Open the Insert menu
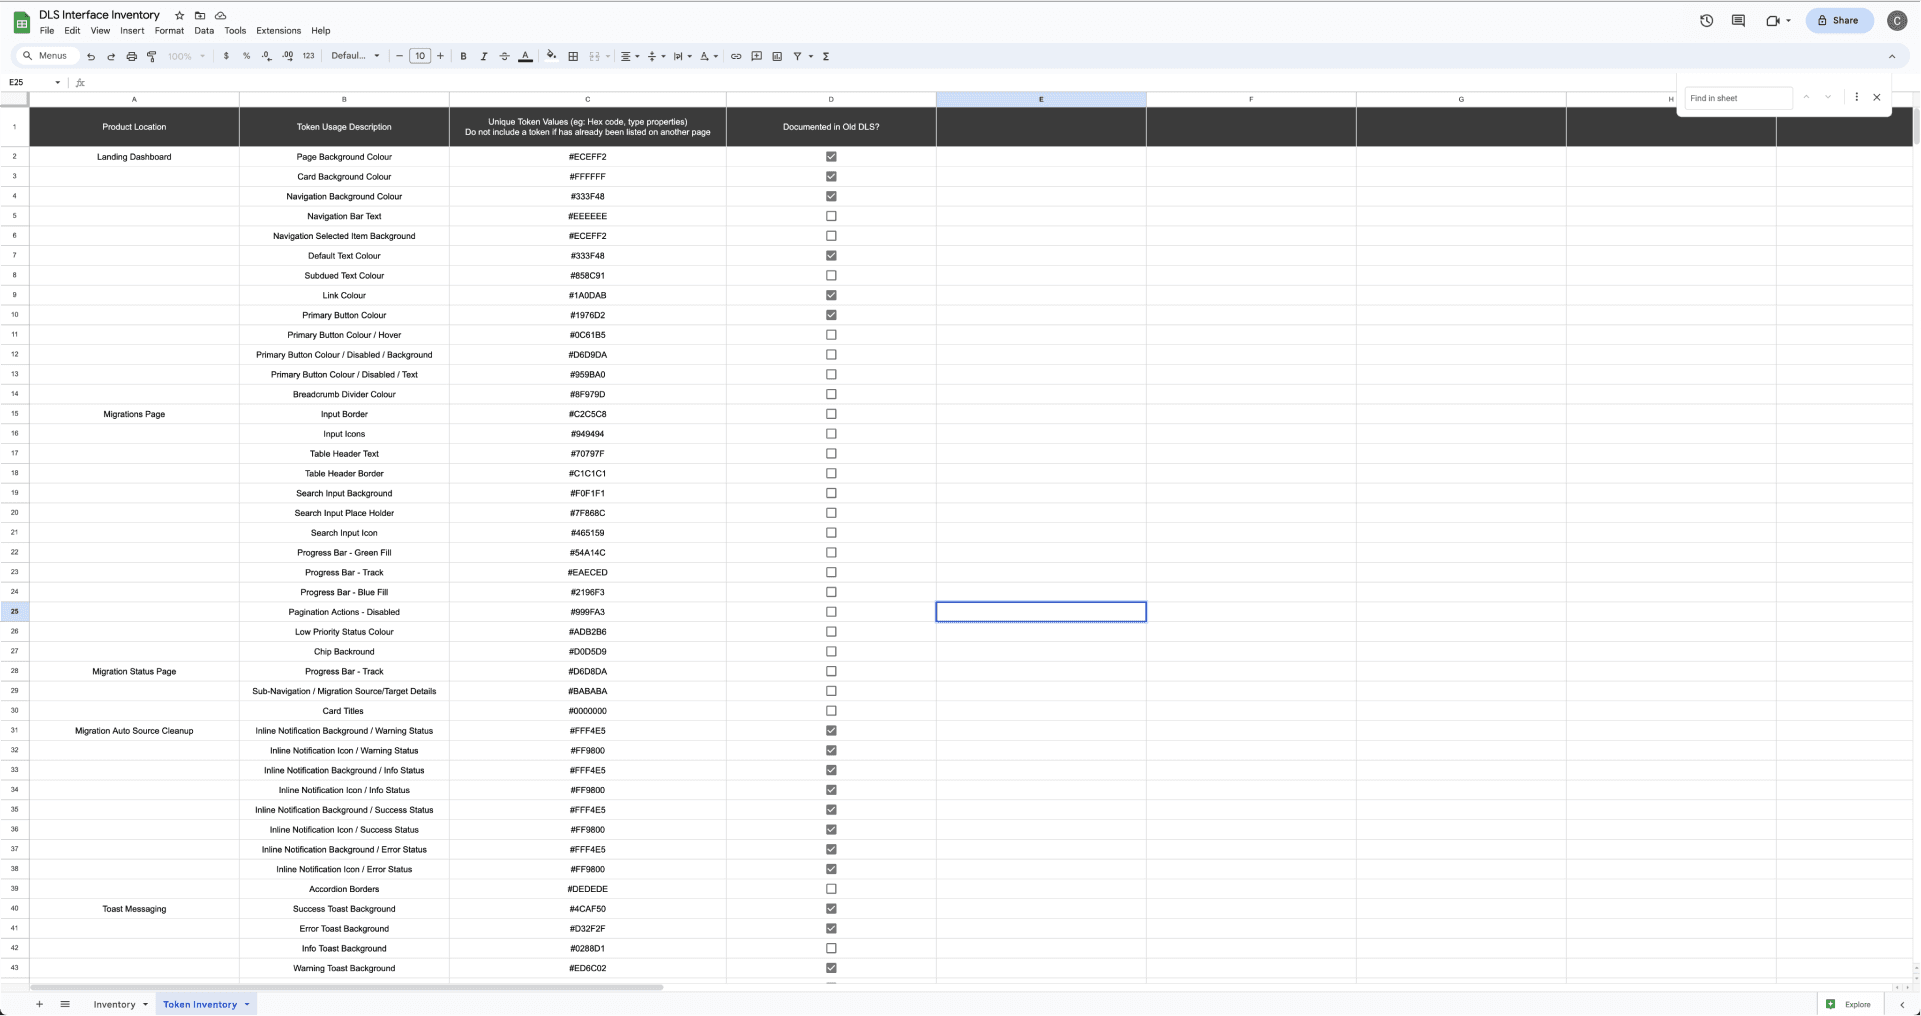 coord(132,31)
